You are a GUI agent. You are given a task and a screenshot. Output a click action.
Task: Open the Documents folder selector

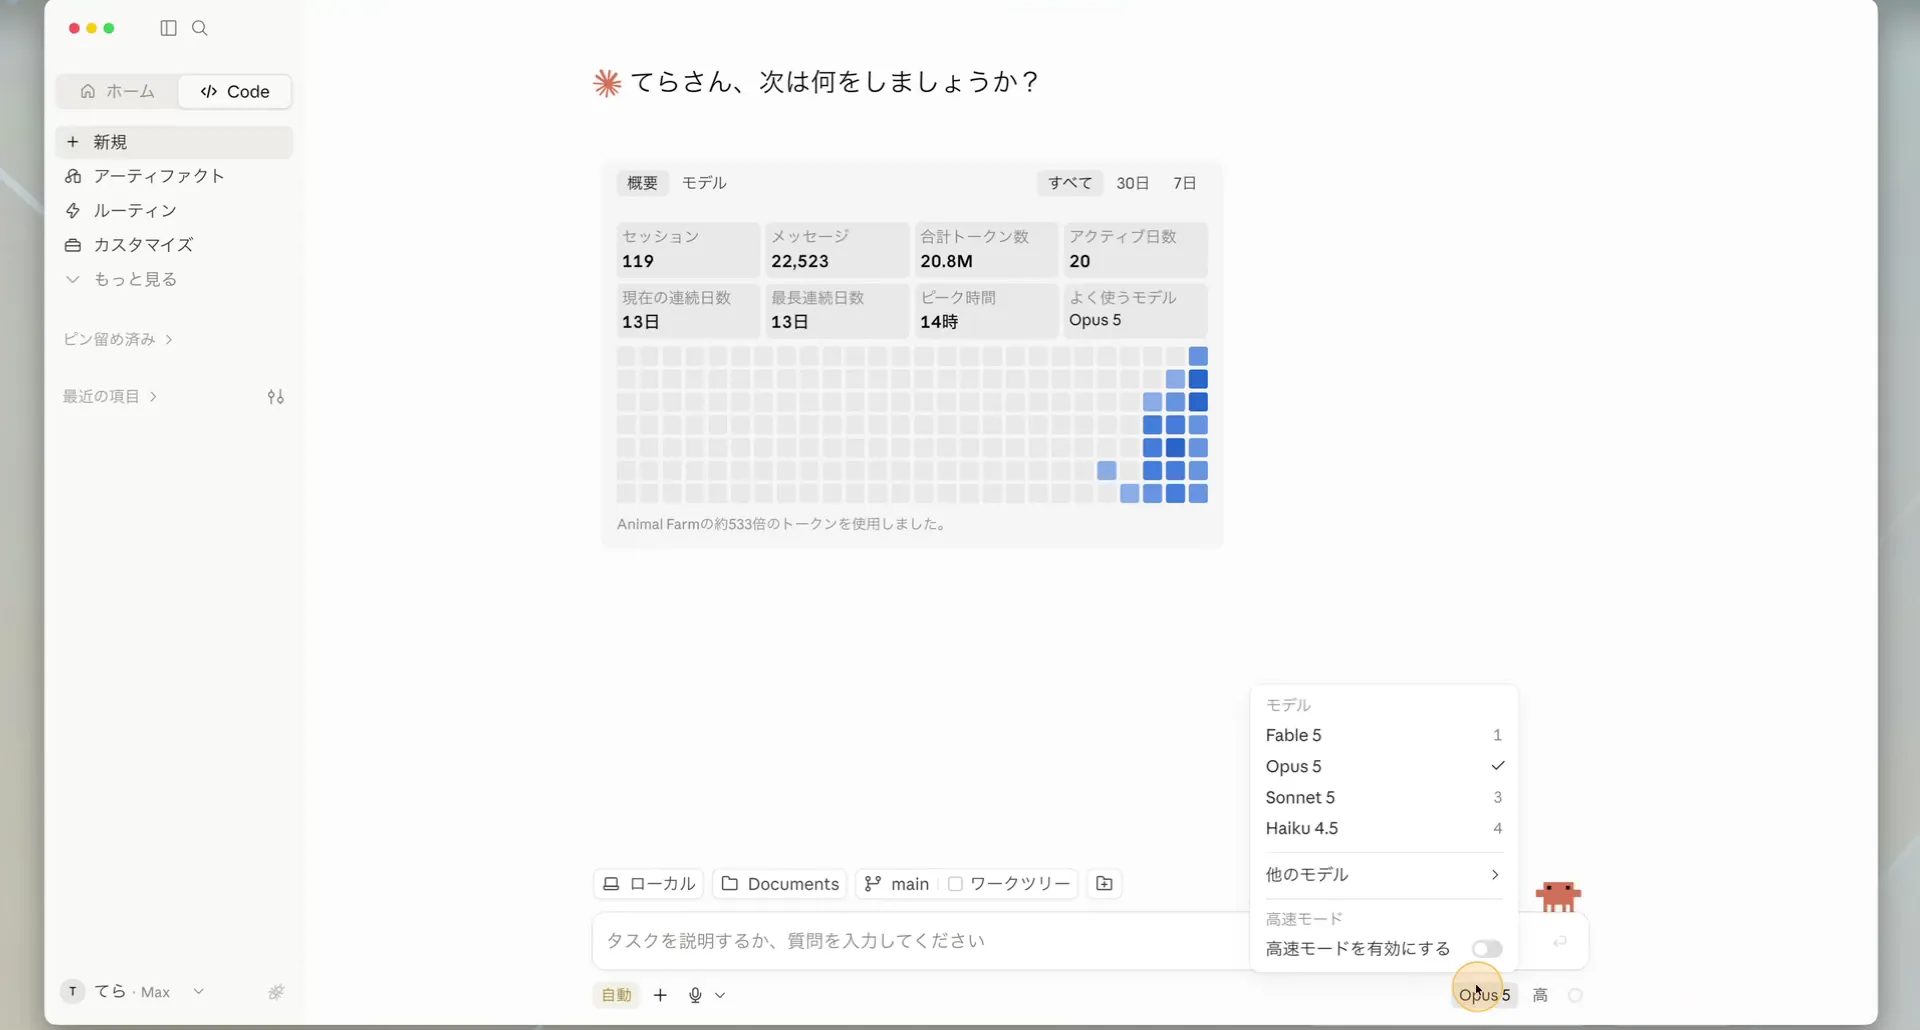pyautogui.click(x=780, y=884)
